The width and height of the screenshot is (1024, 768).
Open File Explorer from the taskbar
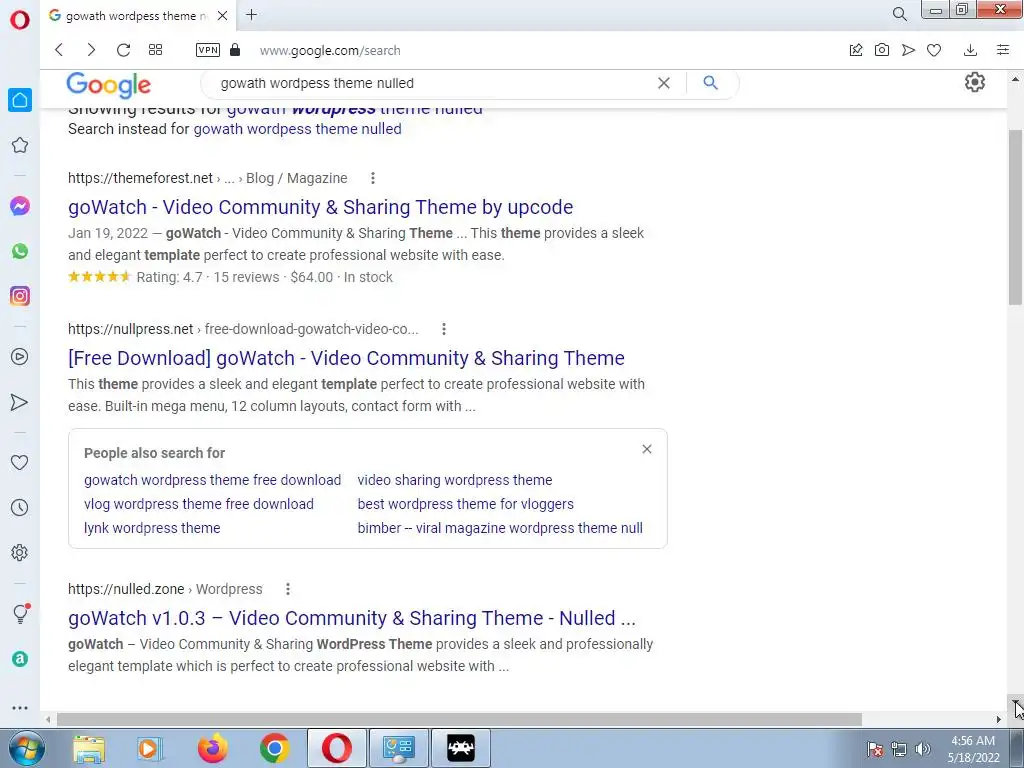[89, 748]
